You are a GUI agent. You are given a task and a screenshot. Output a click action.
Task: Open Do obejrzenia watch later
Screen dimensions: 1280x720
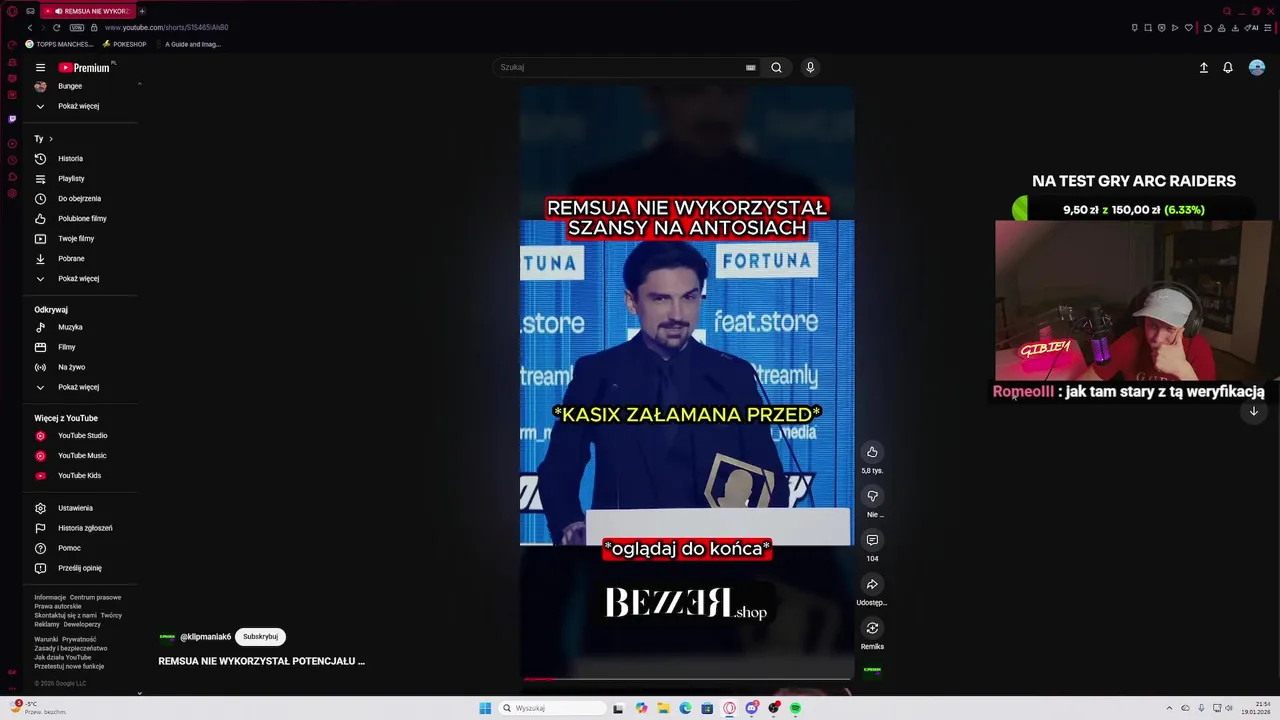[x=80, y=199]
